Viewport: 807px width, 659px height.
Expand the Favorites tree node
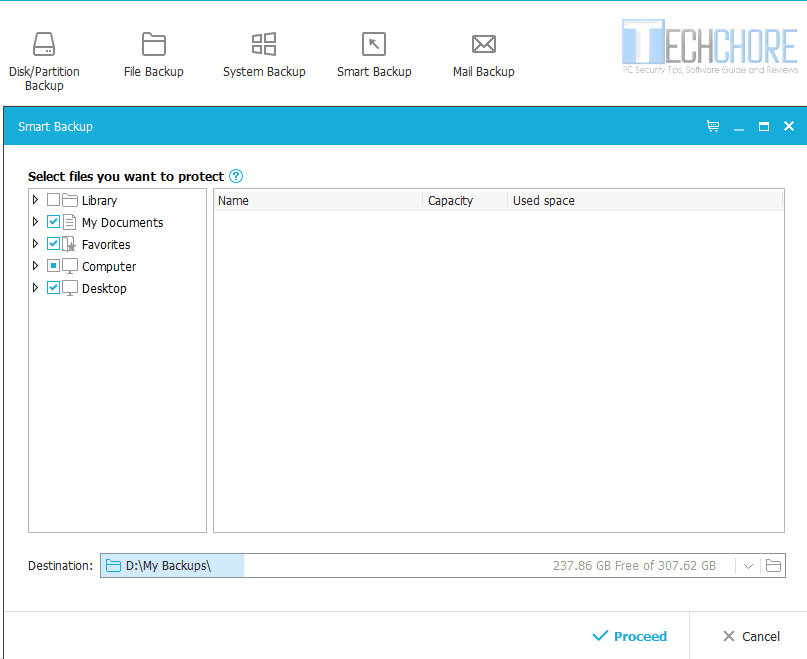pos(35,244)
